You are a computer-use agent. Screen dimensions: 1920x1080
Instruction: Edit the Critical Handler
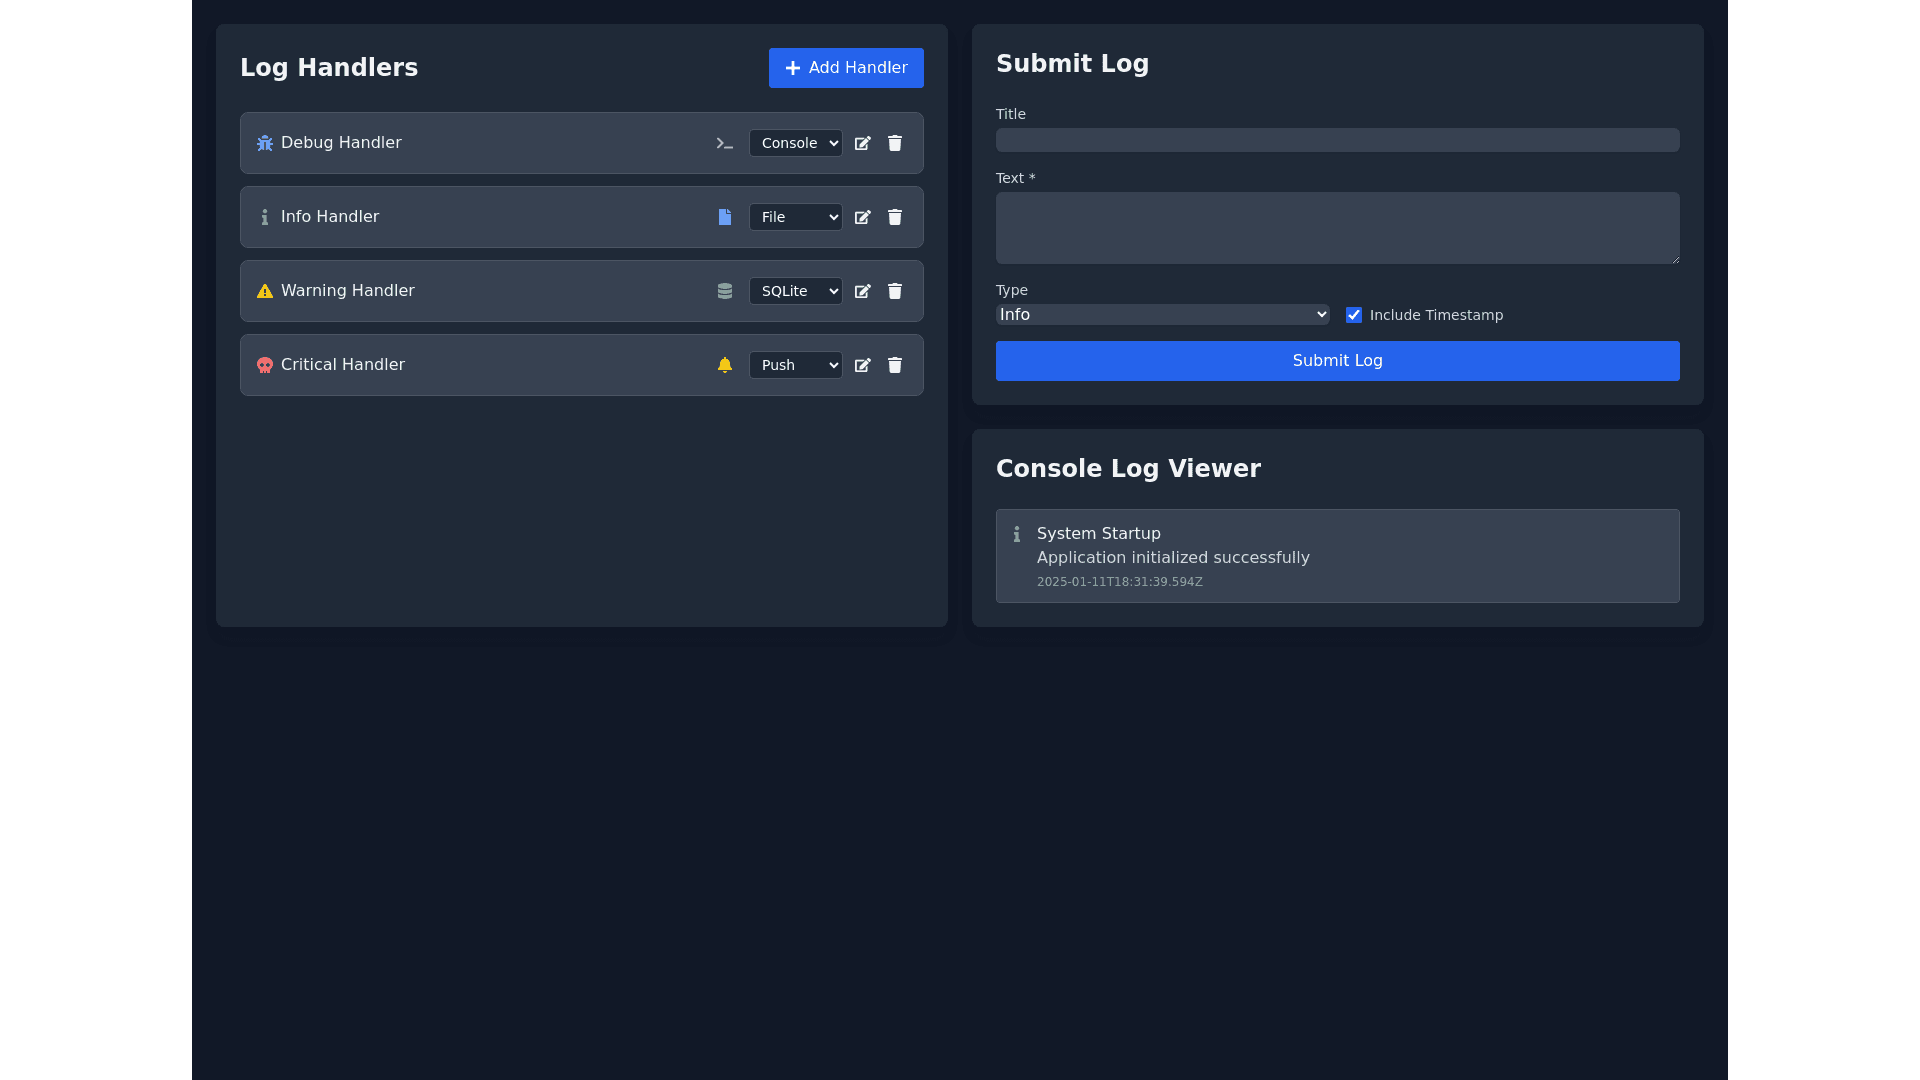[862, 365]
